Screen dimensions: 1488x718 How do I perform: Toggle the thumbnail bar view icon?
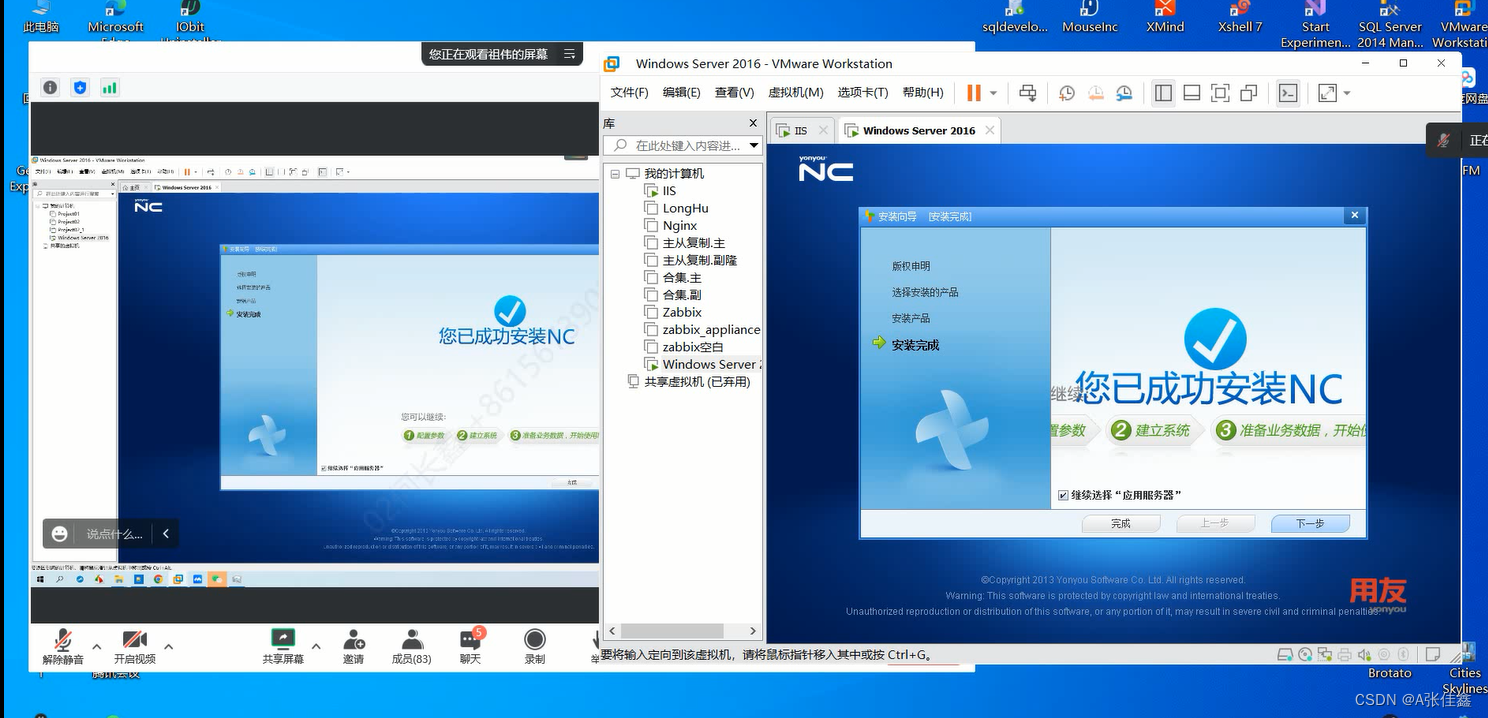point(1192,93)
